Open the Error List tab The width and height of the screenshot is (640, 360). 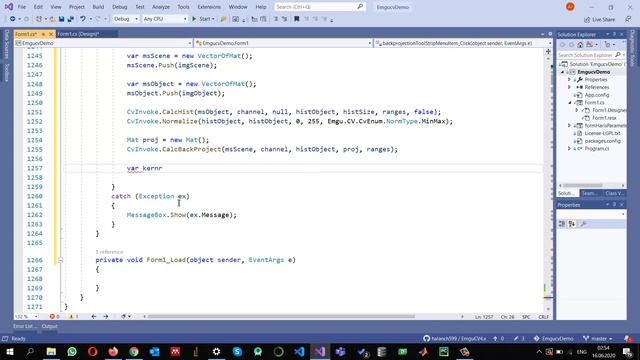click(24, 326)
